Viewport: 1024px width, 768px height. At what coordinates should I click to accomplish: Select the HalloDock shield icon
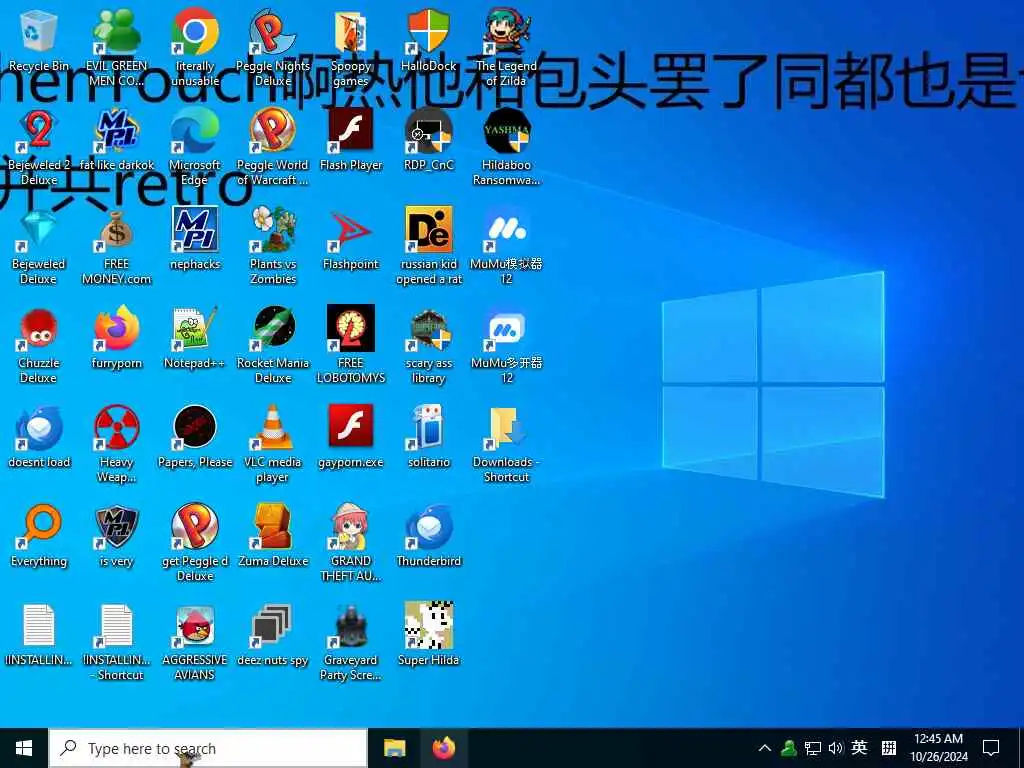pos(428,33)
